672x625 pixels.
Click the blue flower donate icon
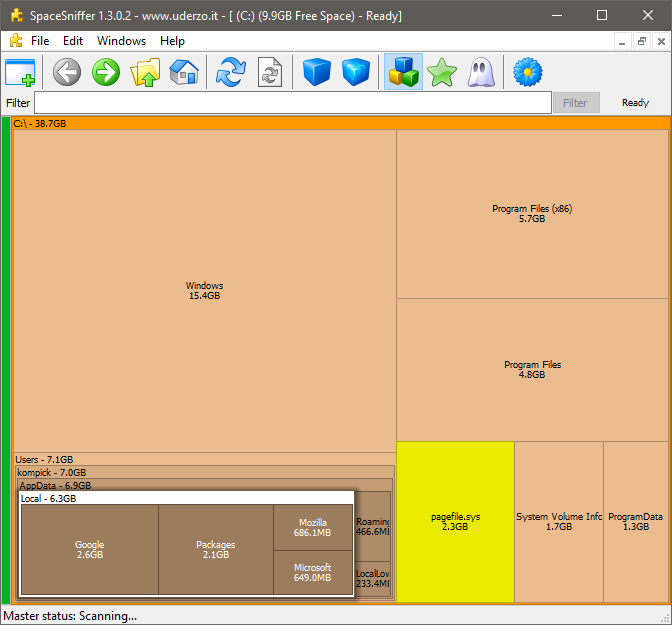[x=528, y=72]
